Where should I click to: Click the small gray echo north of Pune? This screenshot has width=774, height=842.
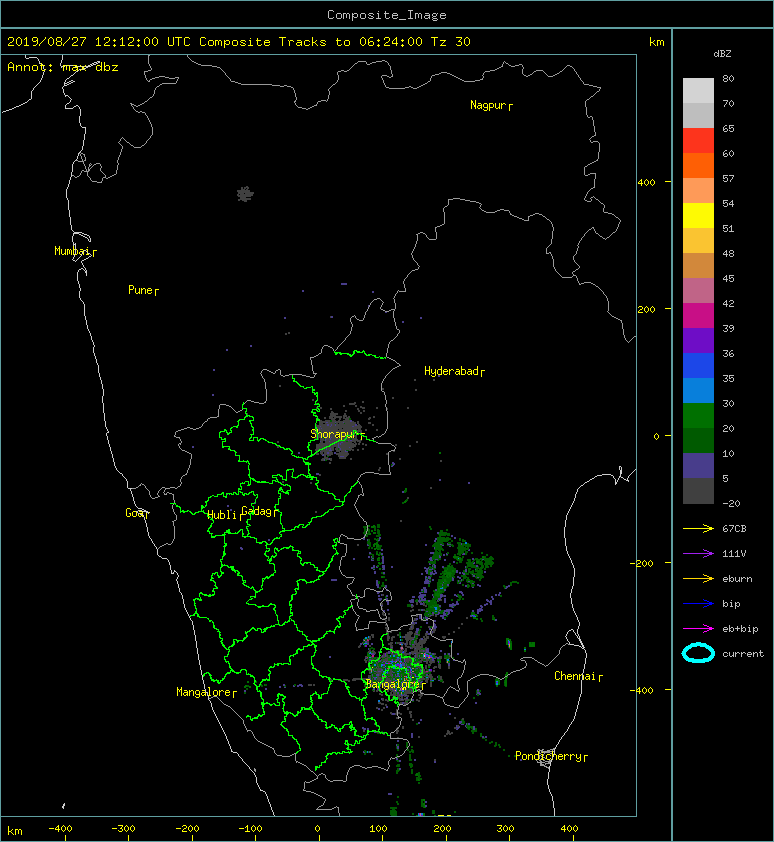pyautogui.click(x=245, y=194)
